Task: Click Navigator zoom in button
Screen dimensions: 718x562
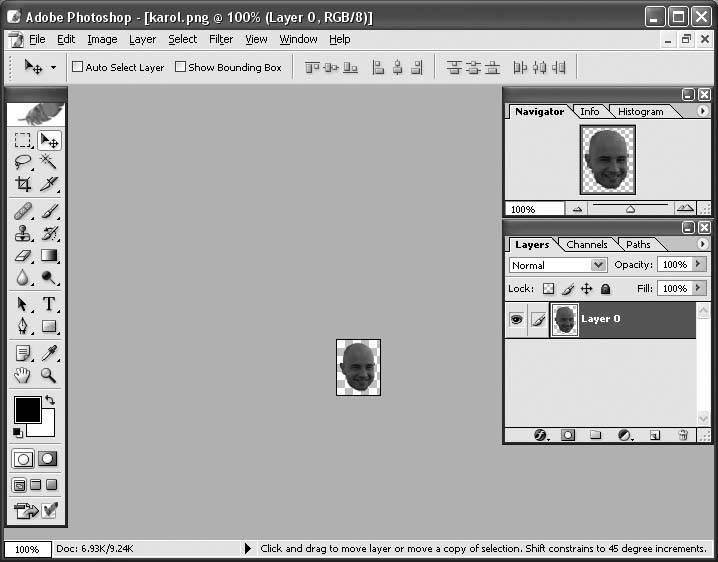Action: 685,209
